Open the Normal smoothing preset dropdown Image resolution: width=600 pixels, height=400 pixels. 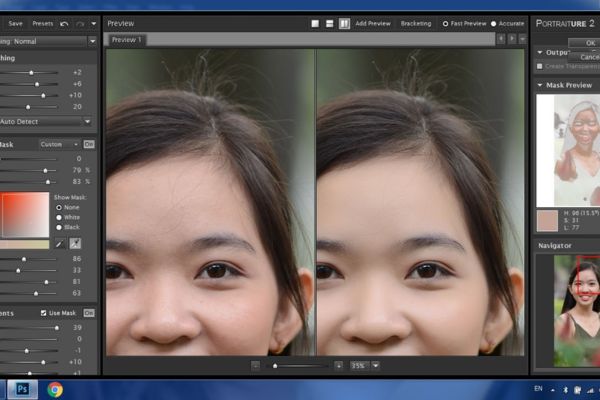pos(92,41)
